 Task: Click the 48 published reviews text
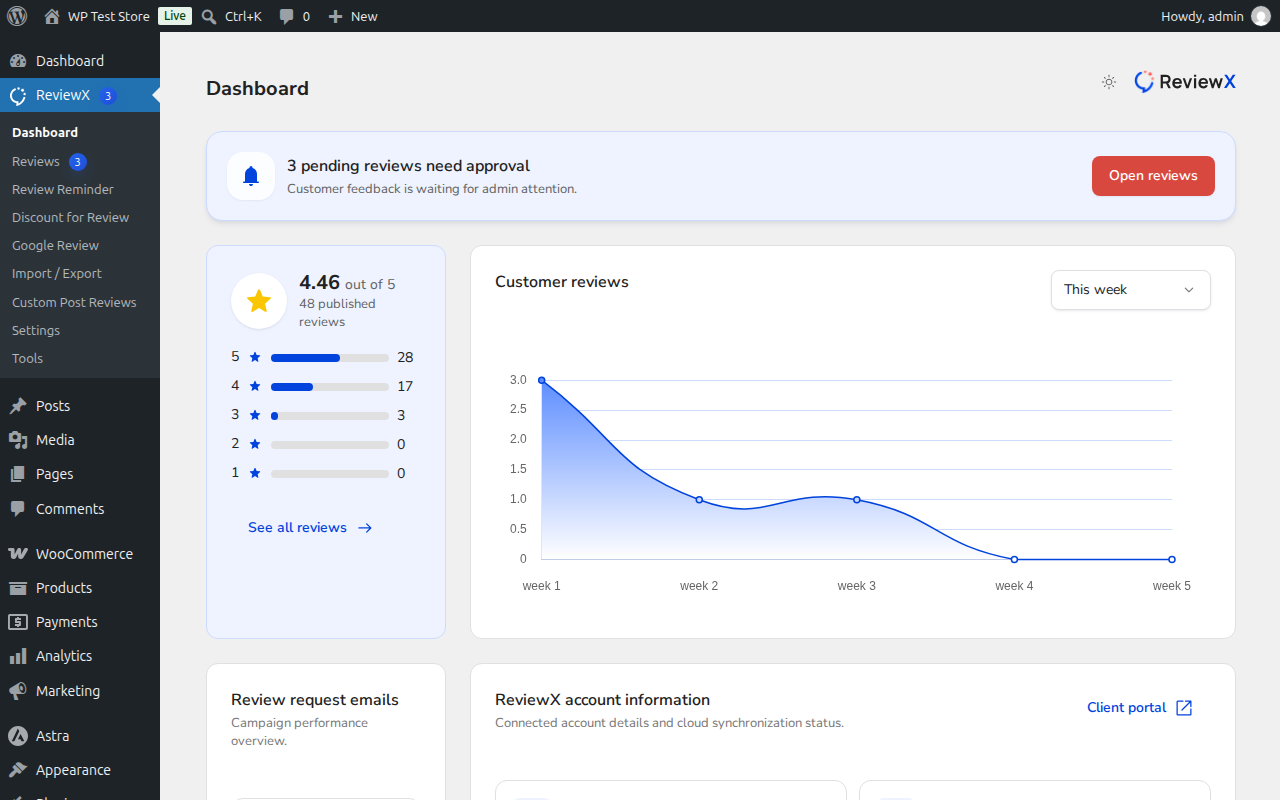(337, 313)
